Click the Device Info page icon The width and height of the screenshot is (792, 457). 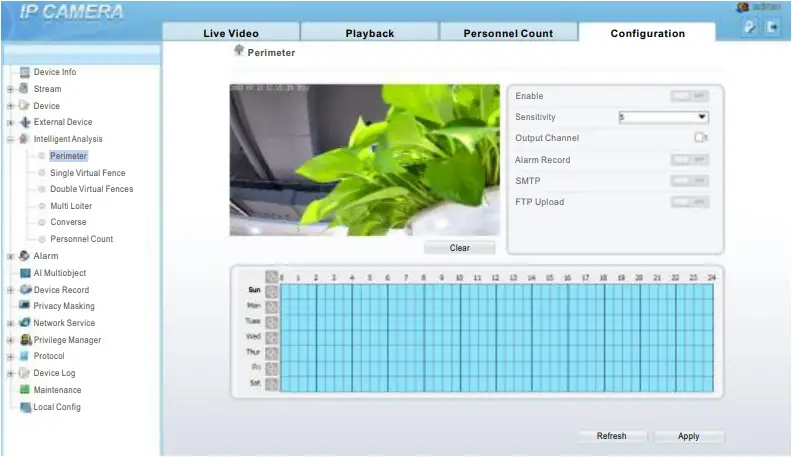point(25,72)
